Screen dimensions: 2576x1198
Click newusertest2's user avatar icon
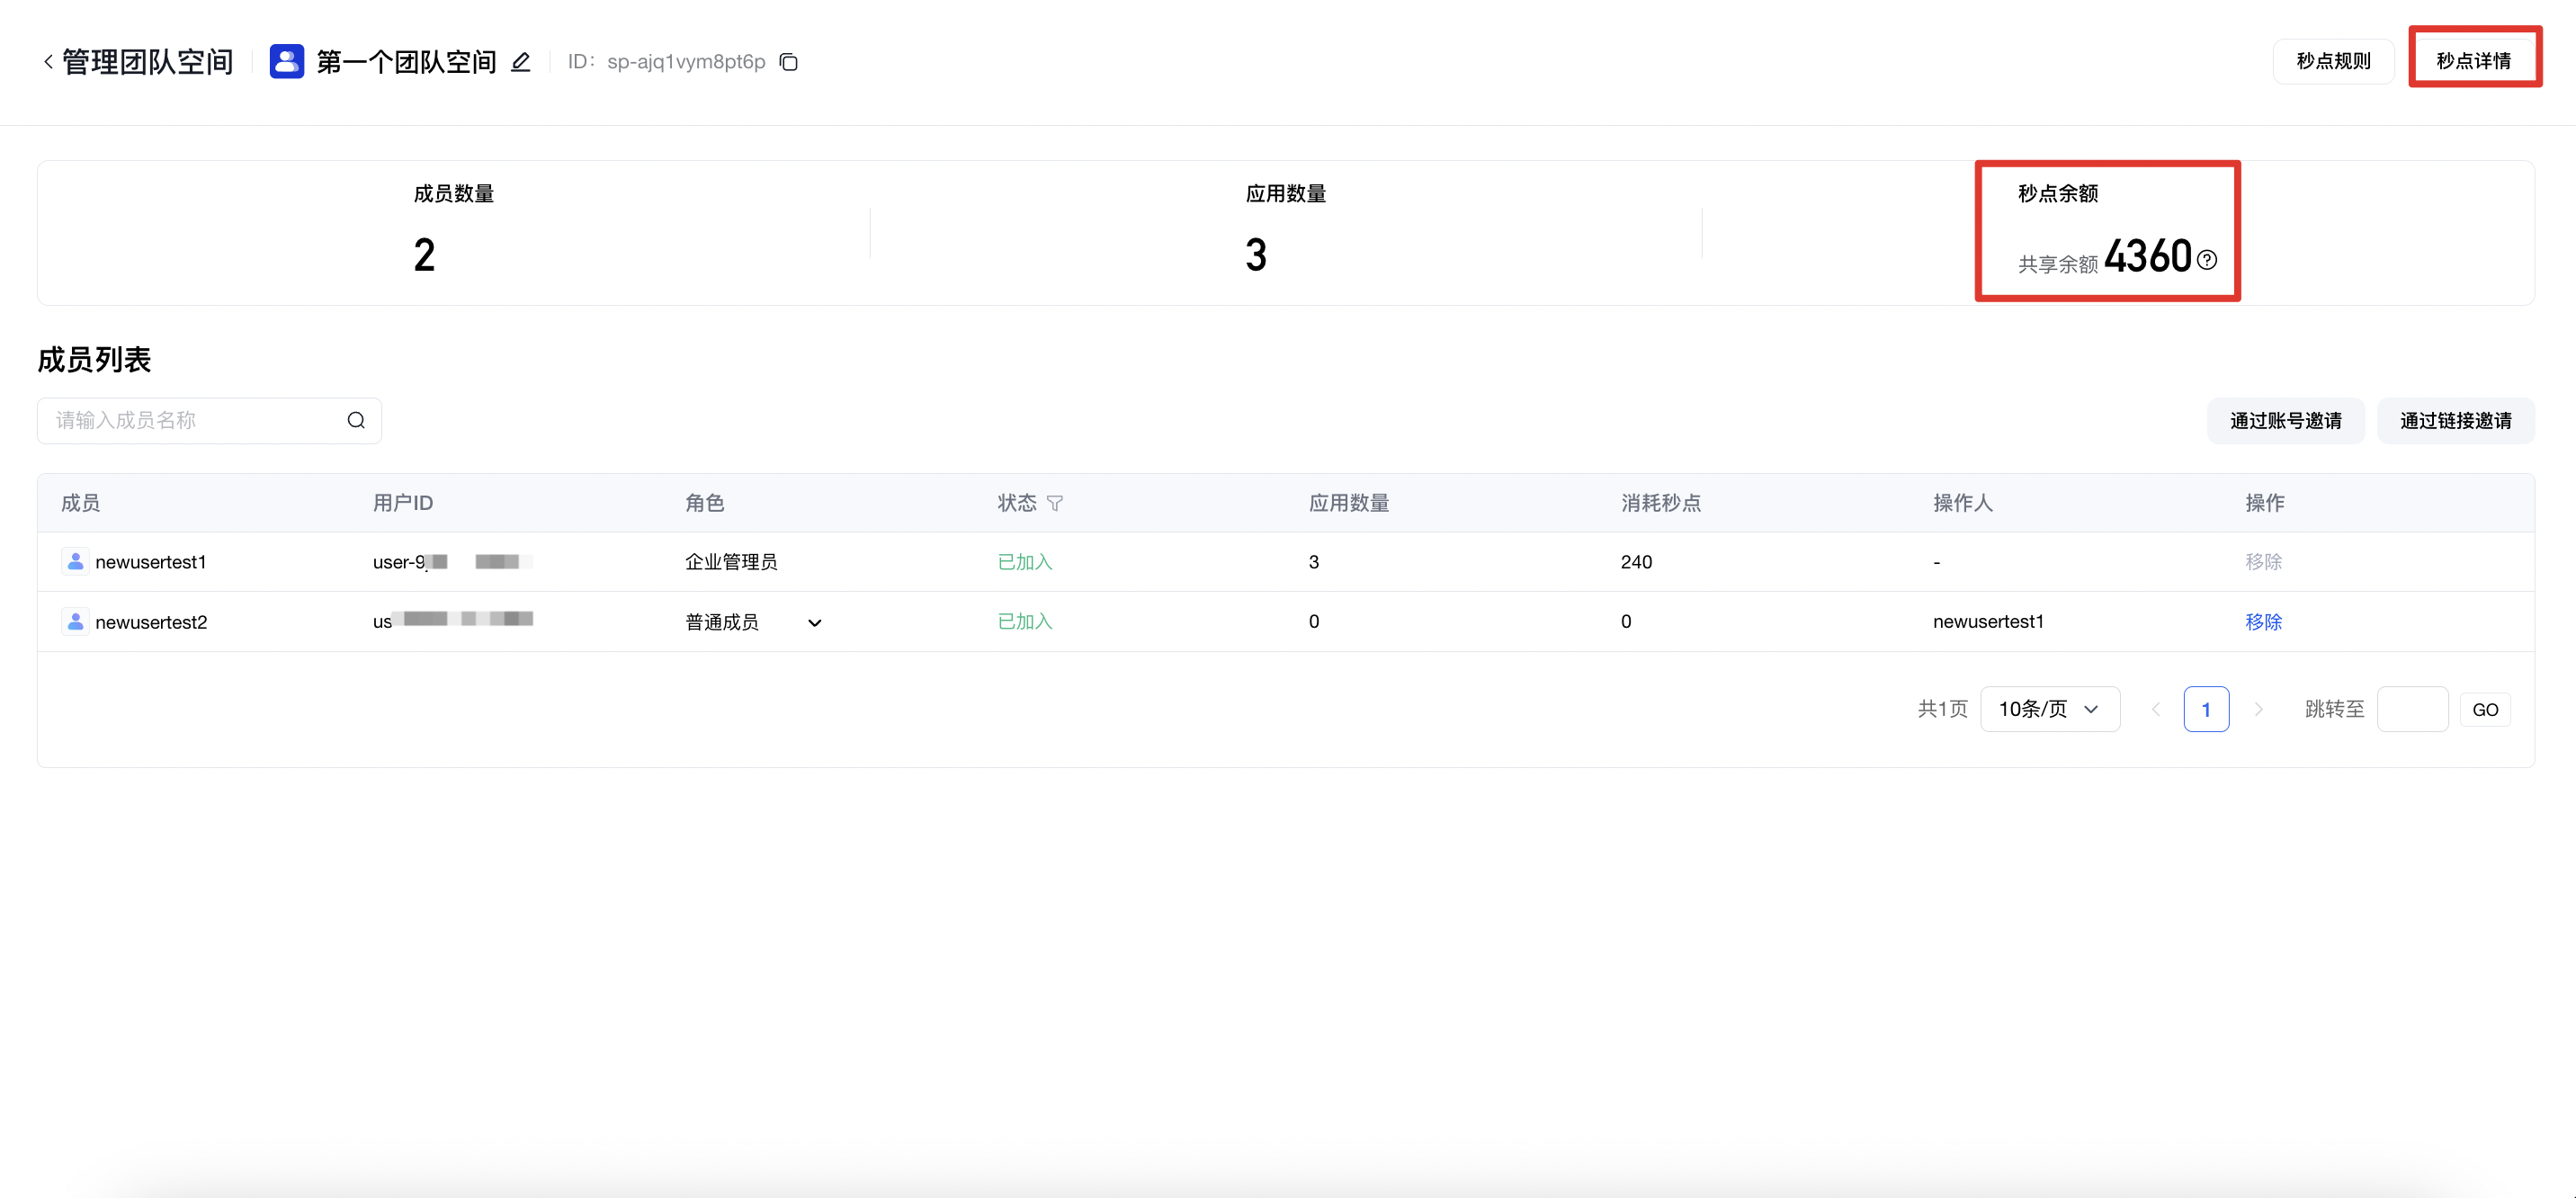click(x=75, y=621)
